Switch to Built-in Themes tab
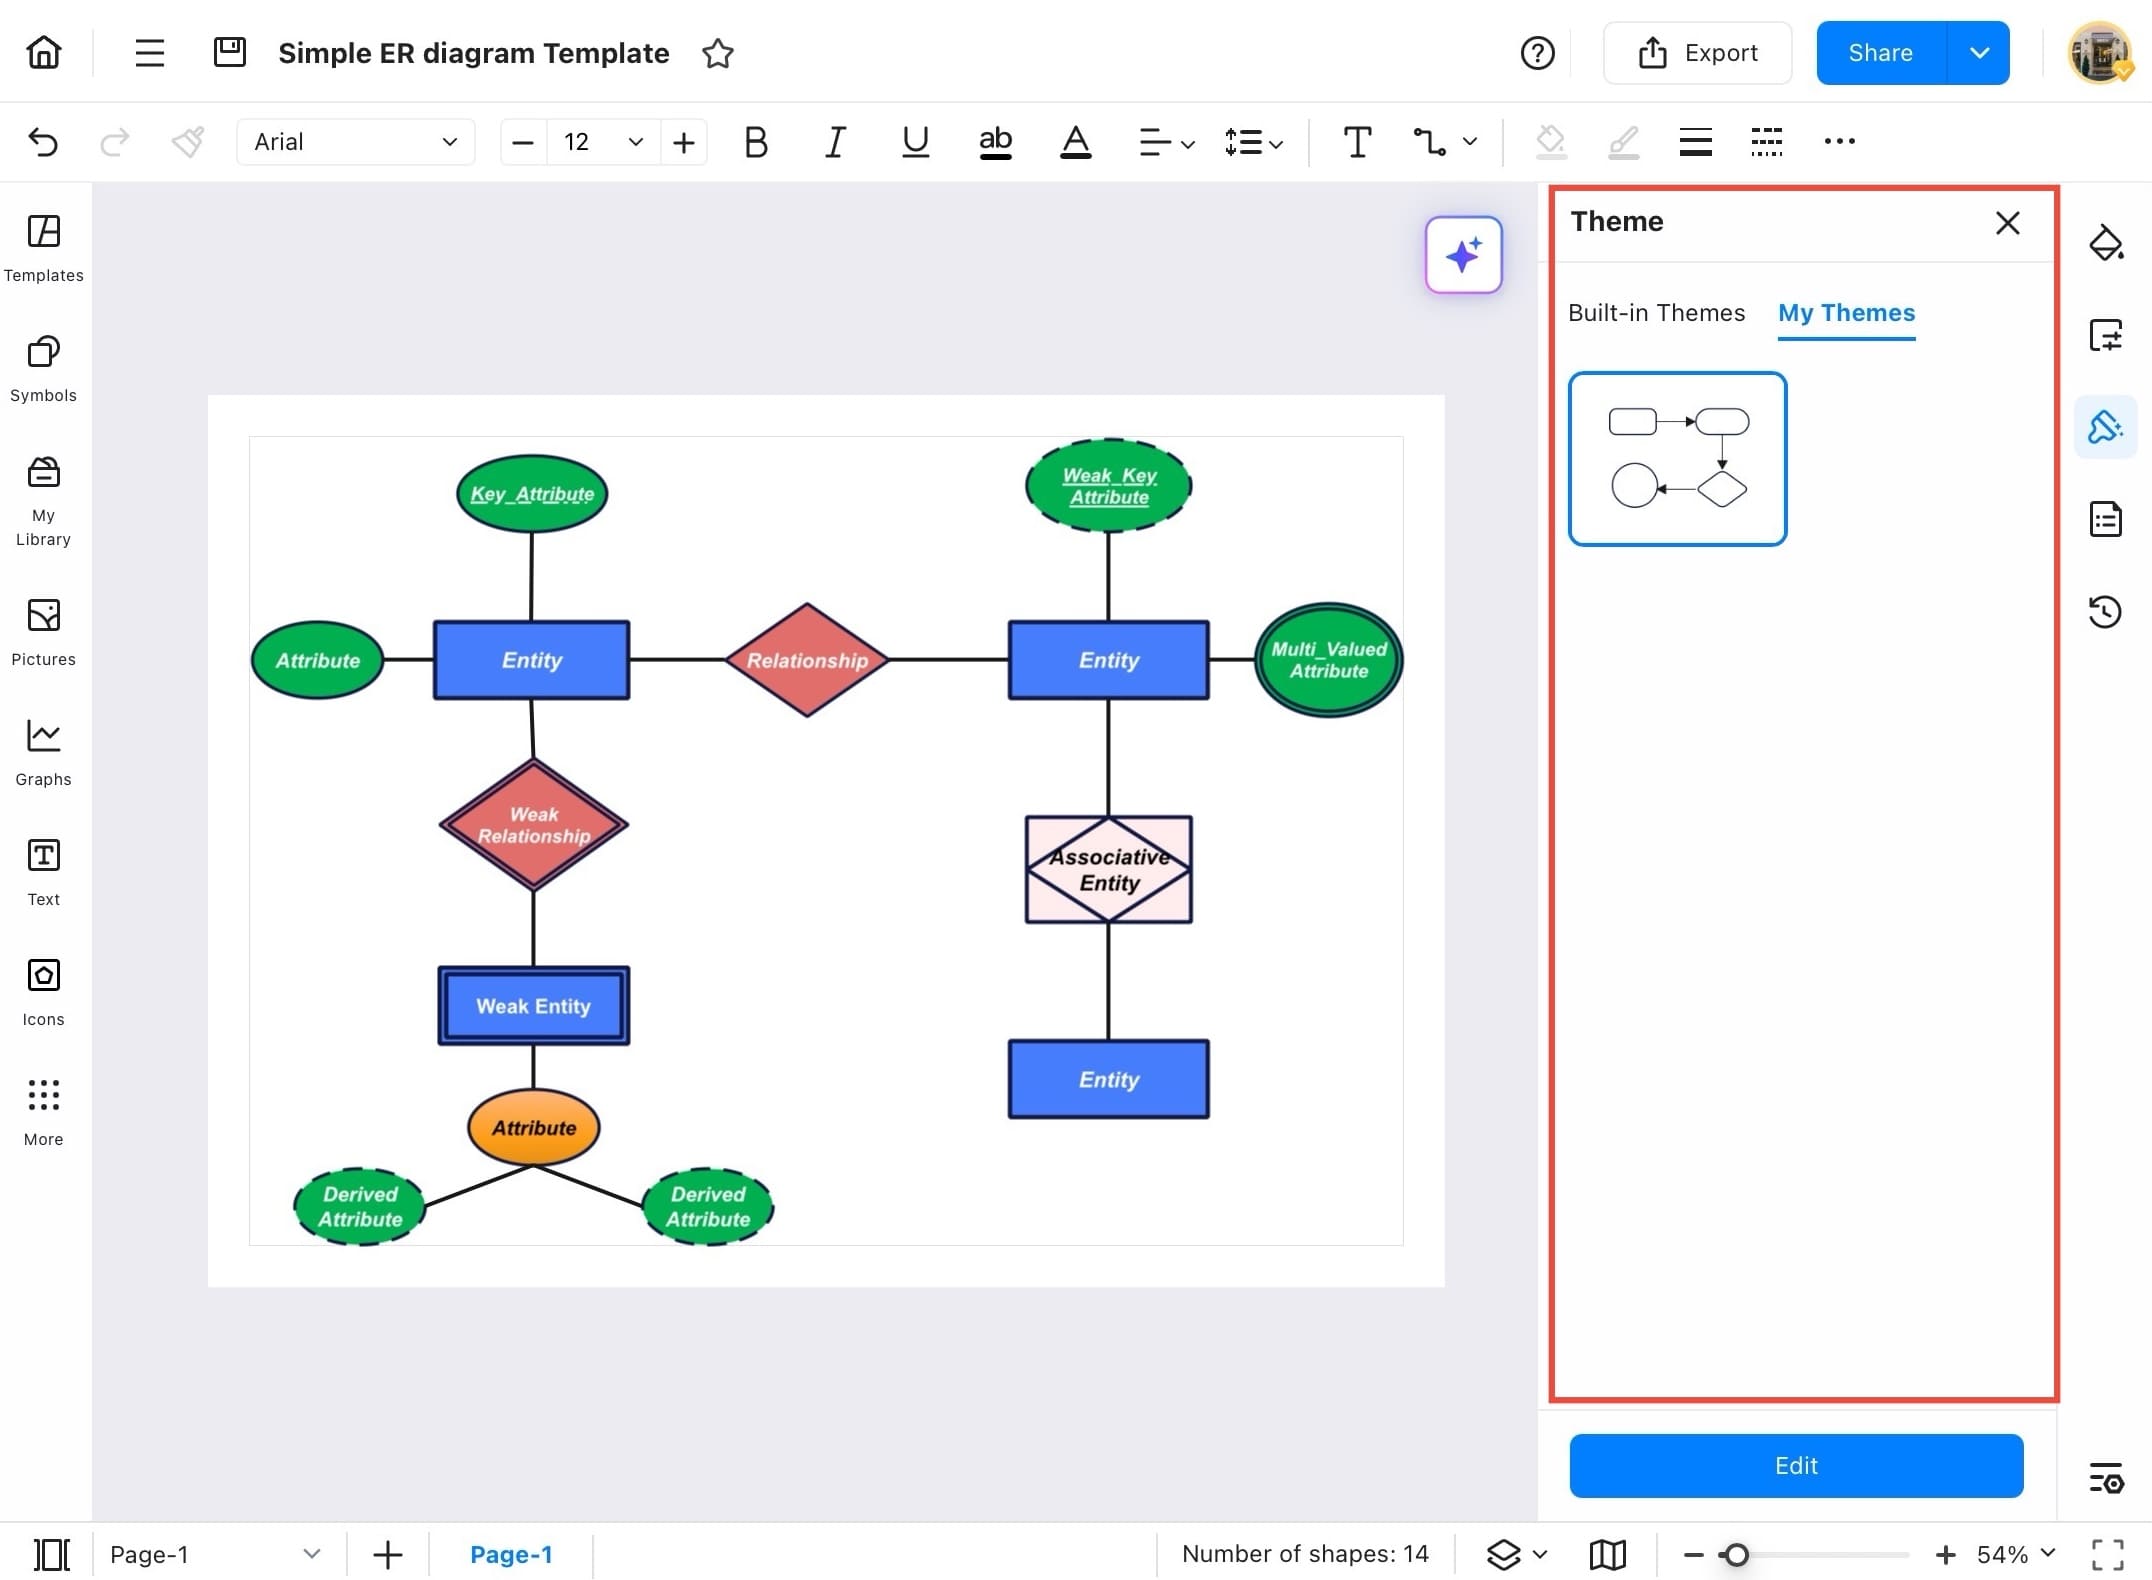The width and height of the screenshot is (2152, 1580). click(1656, 313)
